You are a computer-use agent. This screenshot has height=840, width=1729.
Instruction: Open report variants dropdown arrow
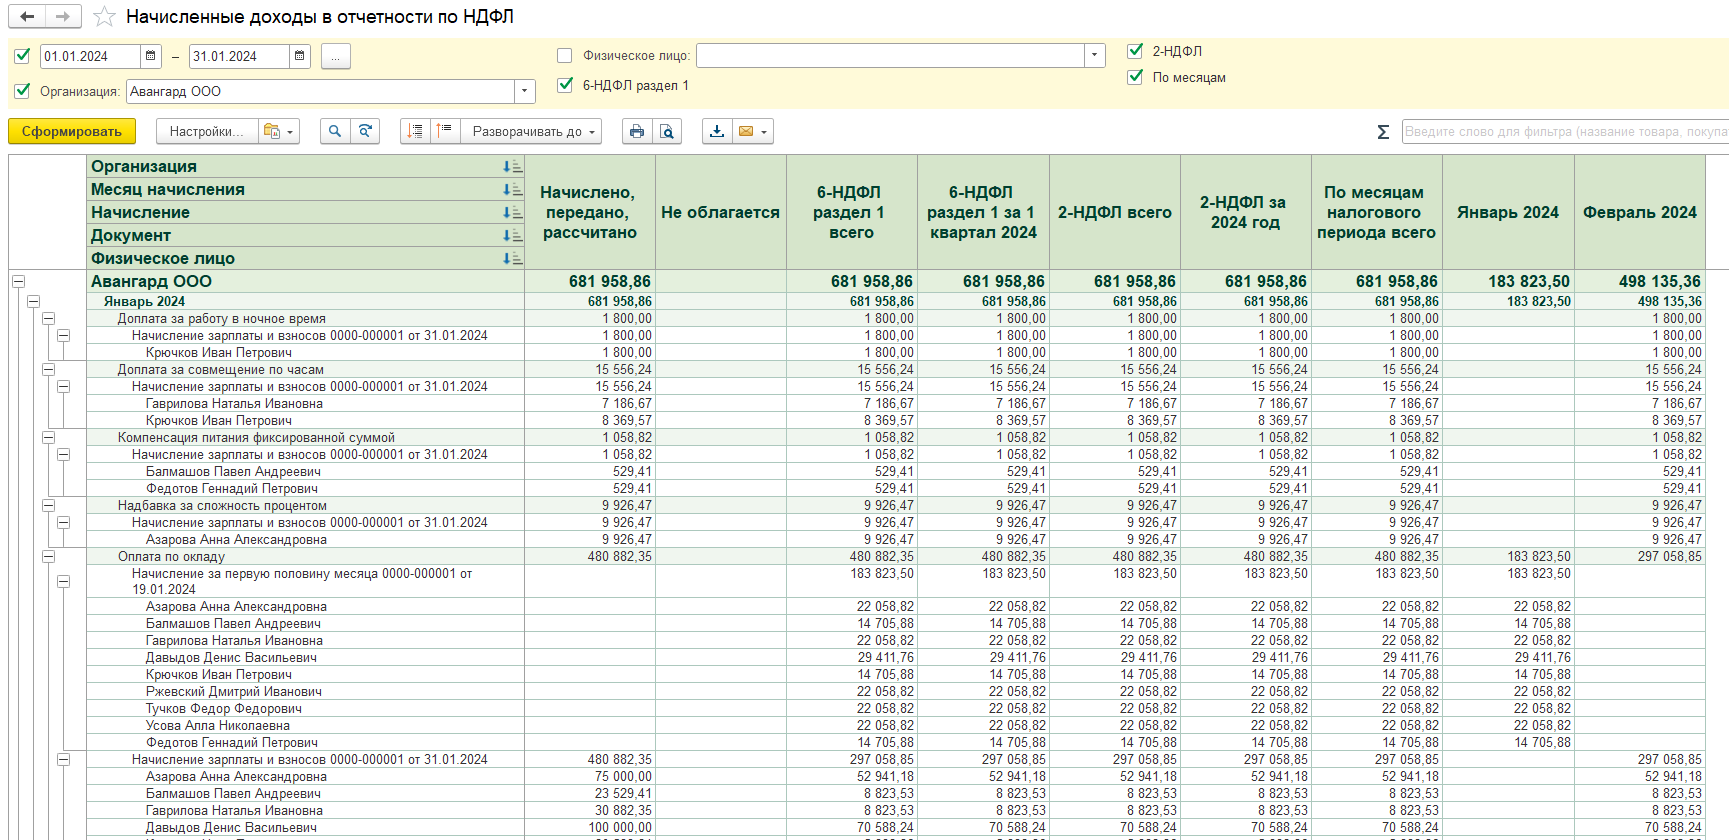pyautogui.click(x=291, y=132)
